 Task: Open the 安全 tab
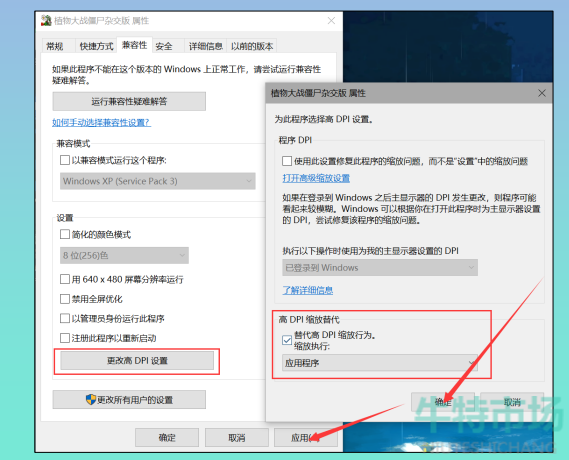click(164, 46)
